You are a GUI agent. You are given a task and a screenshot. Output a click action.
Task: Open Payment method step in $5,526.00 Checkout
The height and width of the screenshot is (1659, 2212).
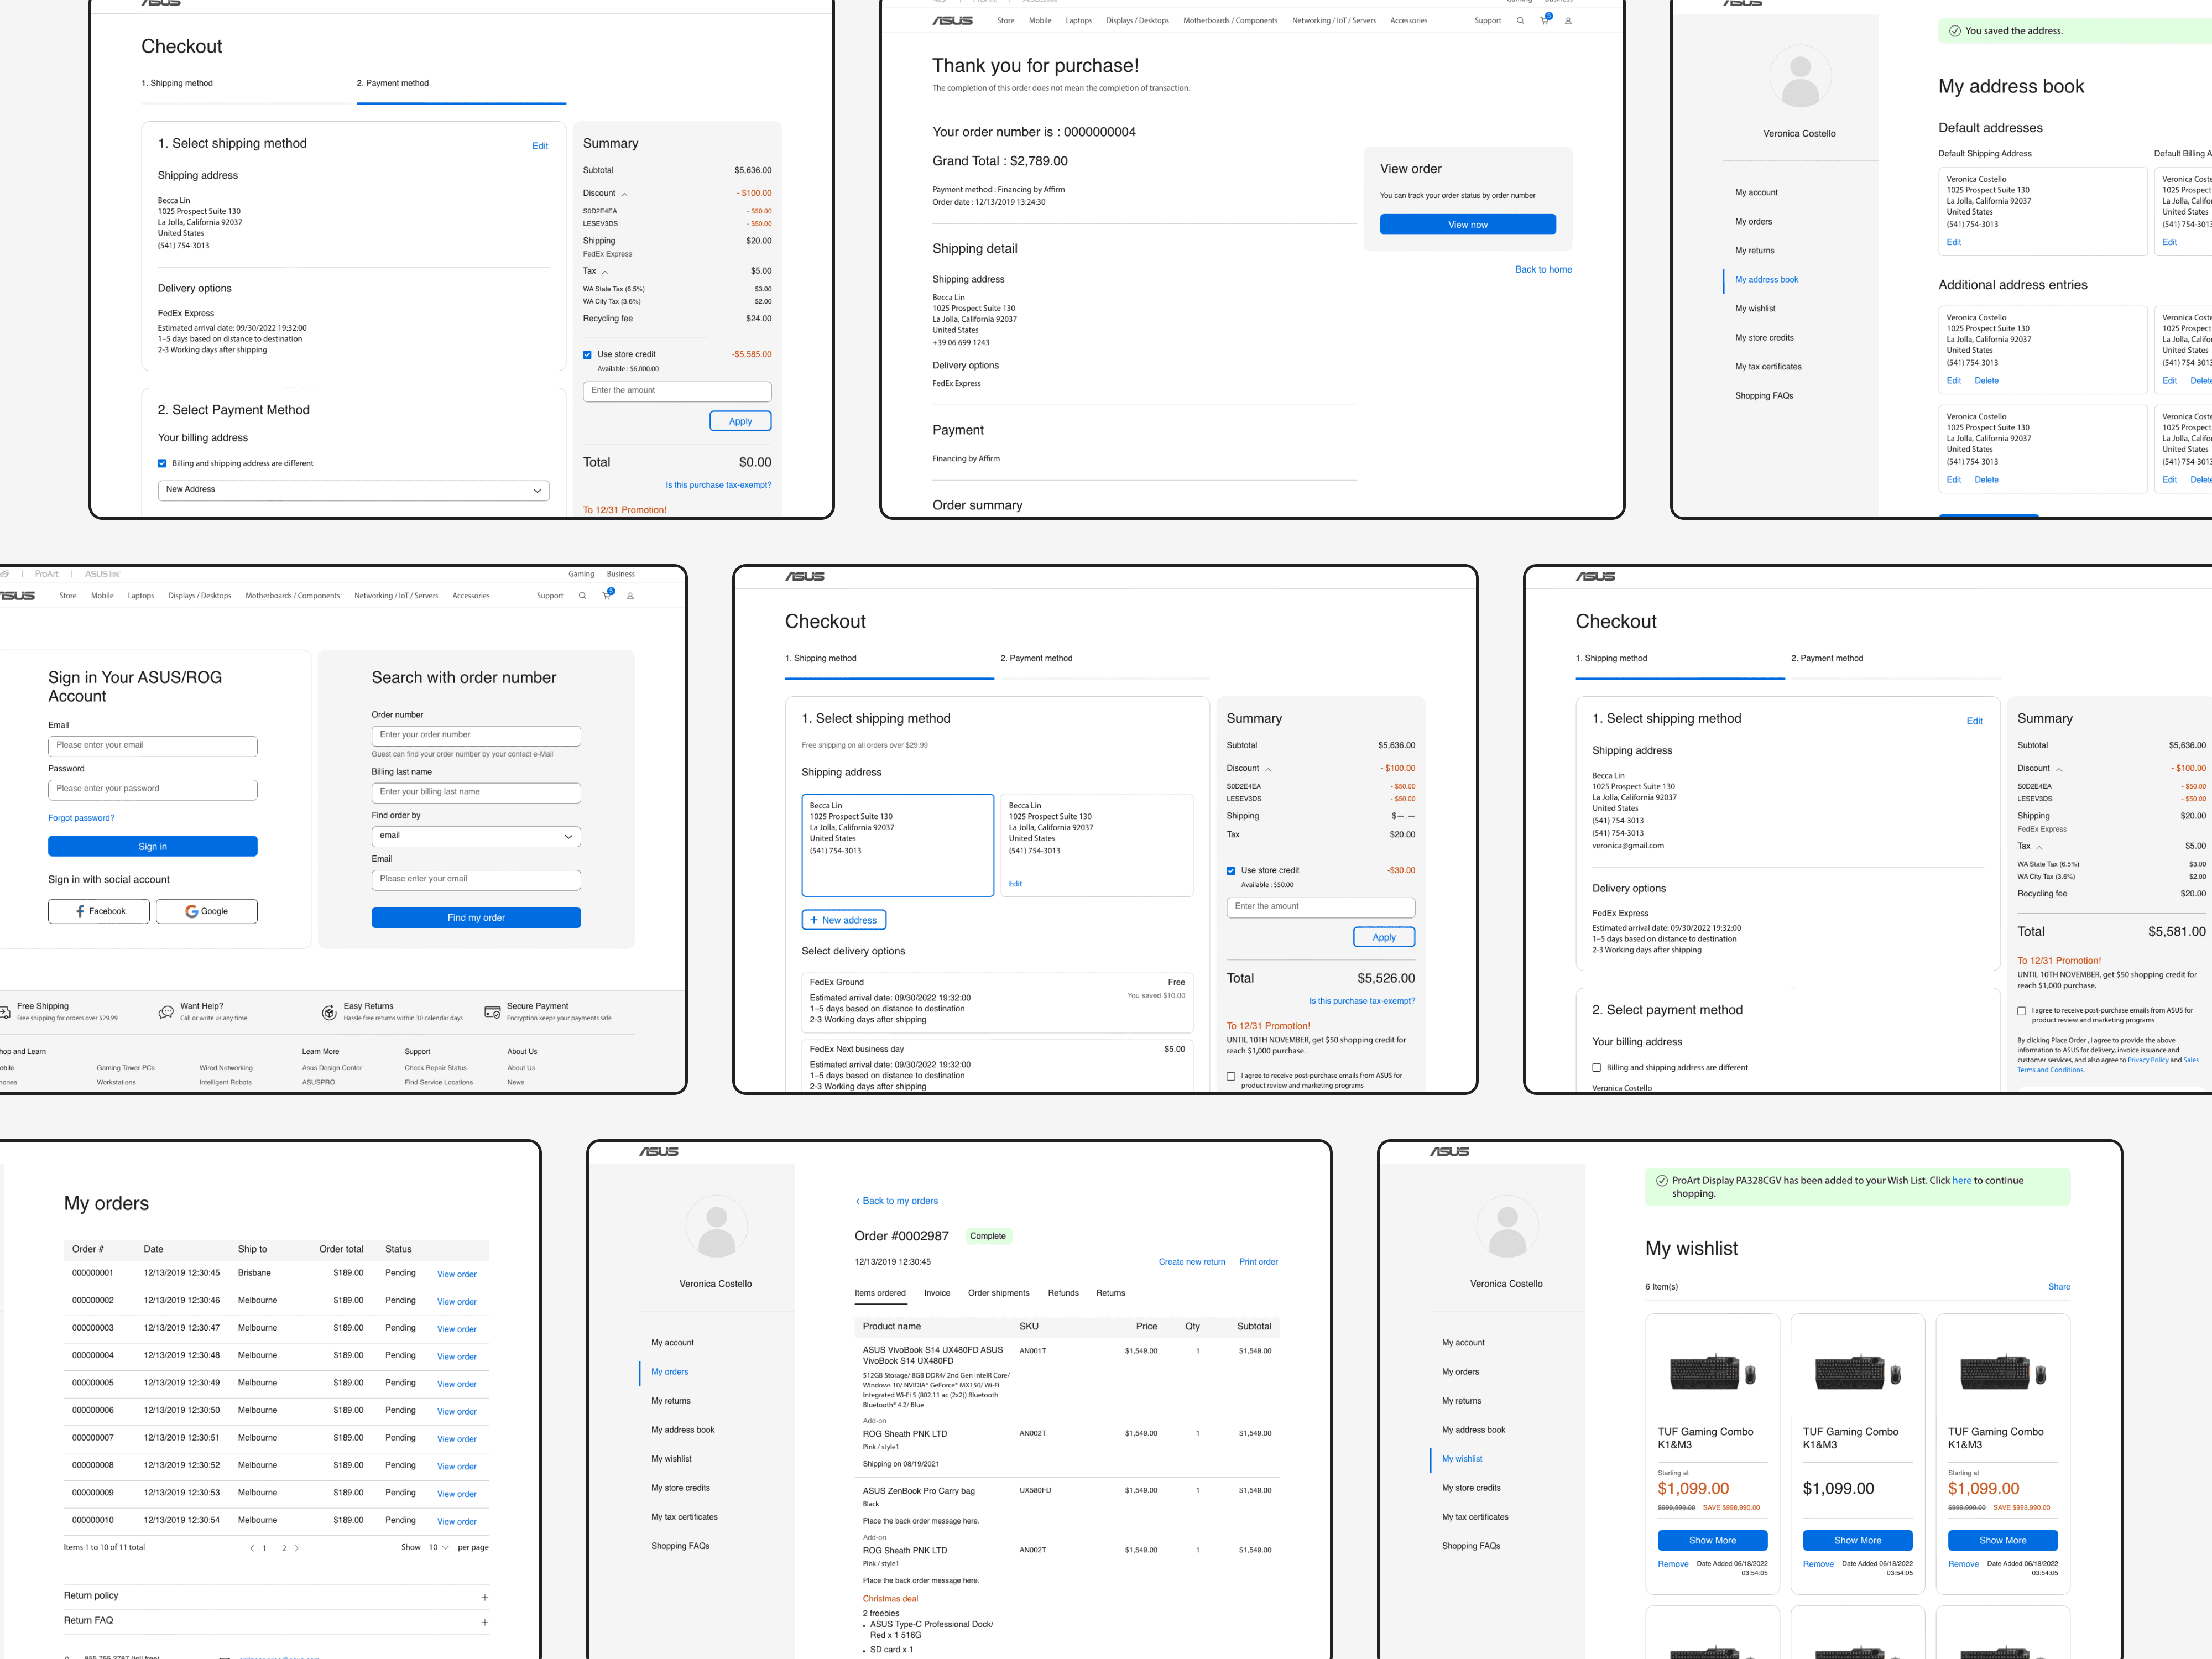1036,658
